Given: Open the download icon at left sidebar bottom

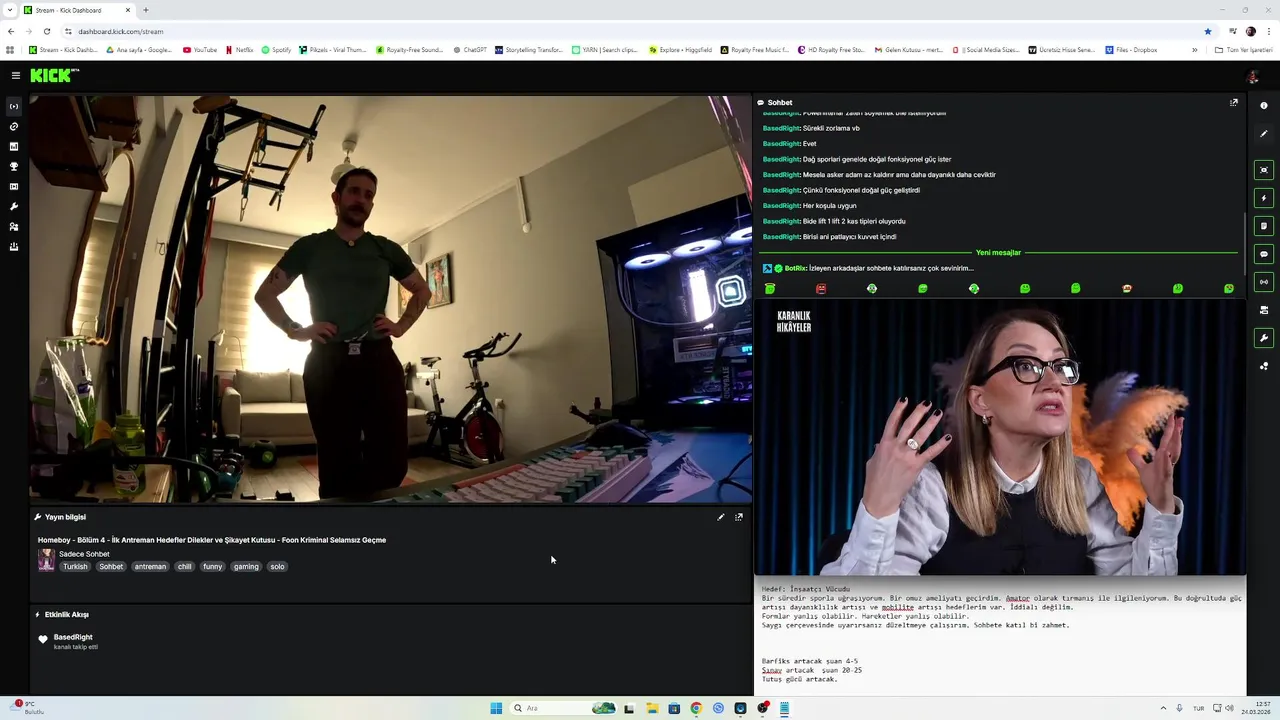Looking at the screenshot, I should click(14, 246).
